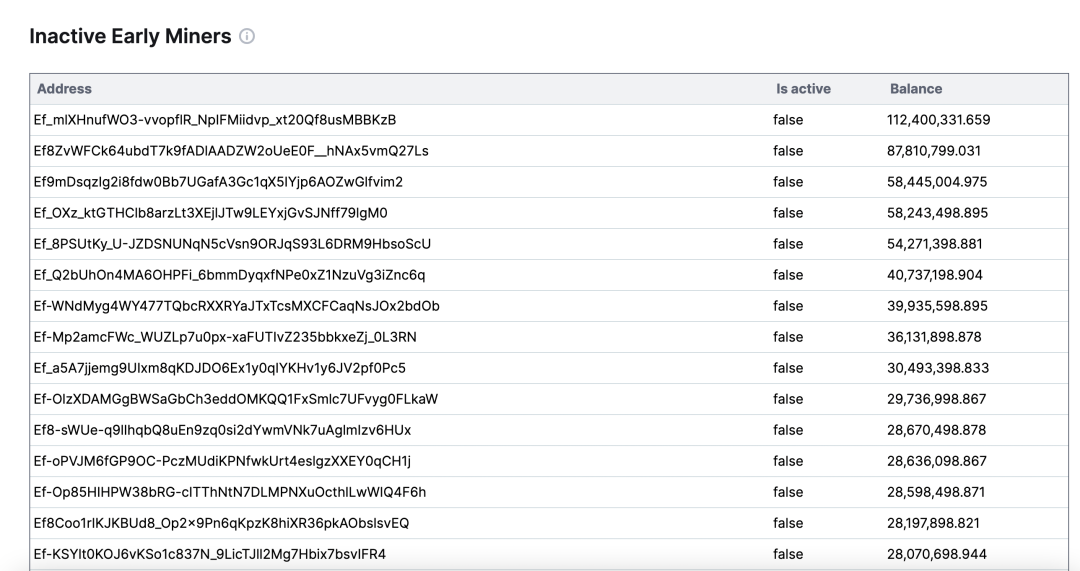Click the address starting with Ef-WNdMyg4WY477
The image size is (1080, 571).
[x=236, y=306]
